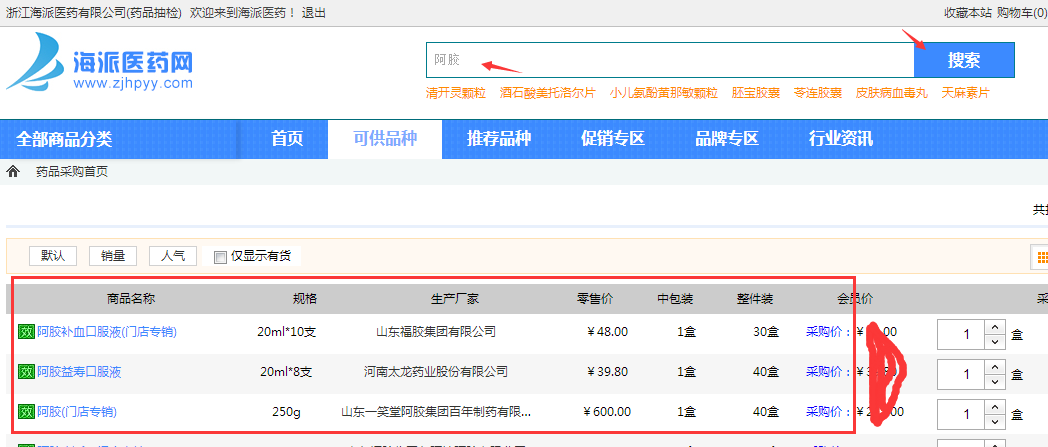Image resolution: width=1048 pixels, height=447 pixels.
Task: Sort by 人气
Action: [x=173, y=256]
